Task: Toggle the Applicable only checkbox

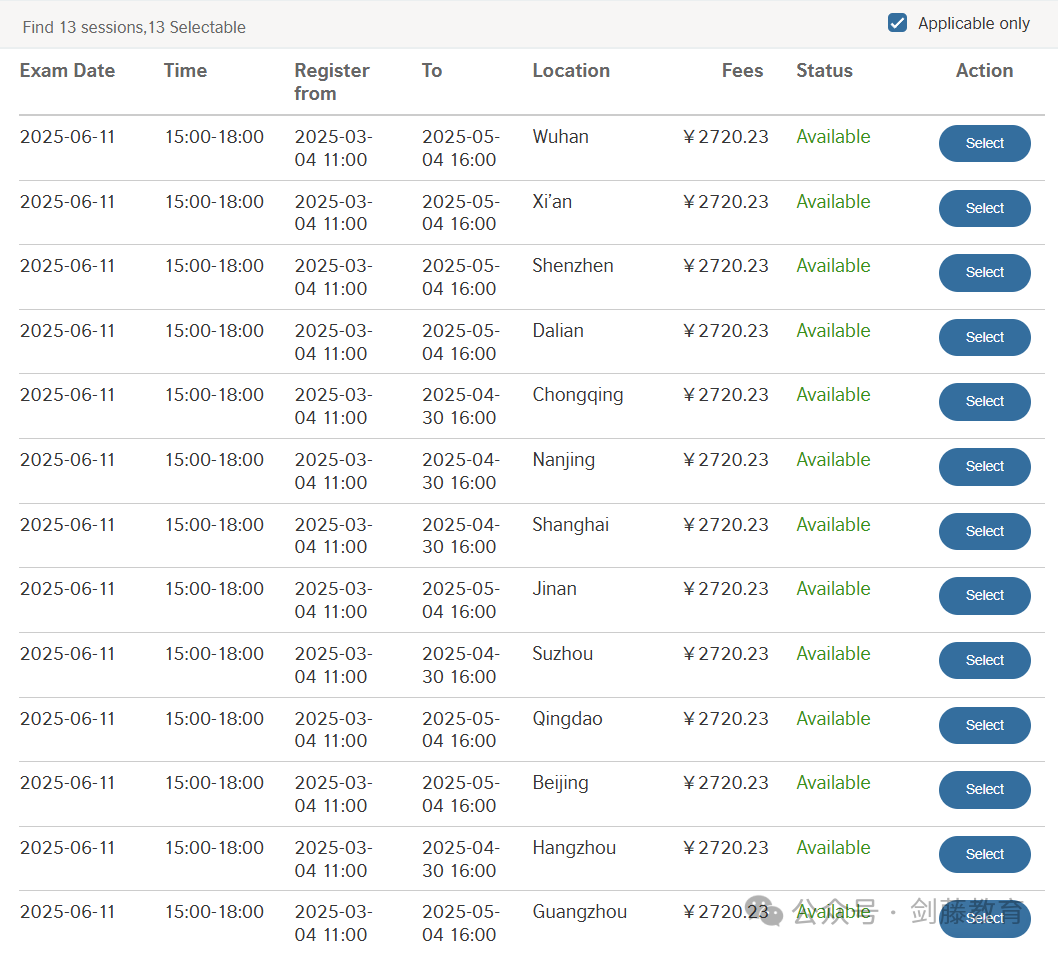Action: click(x=897, y=23)
